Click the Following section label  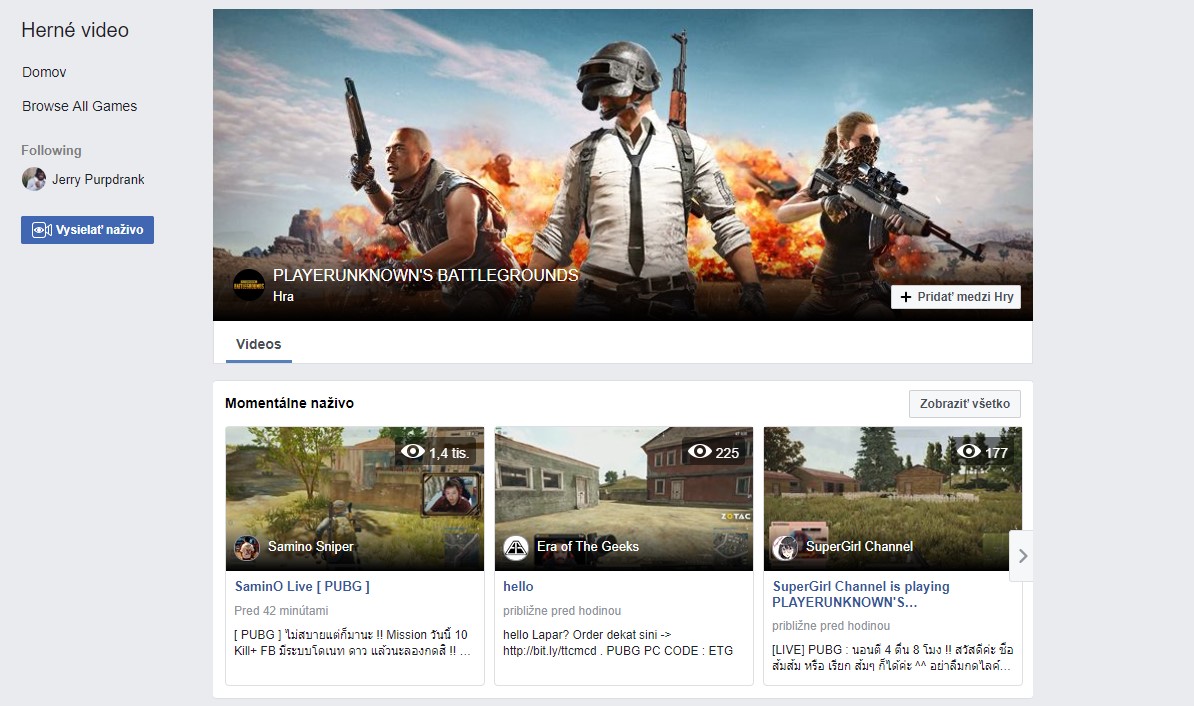(x=51, y=151)
